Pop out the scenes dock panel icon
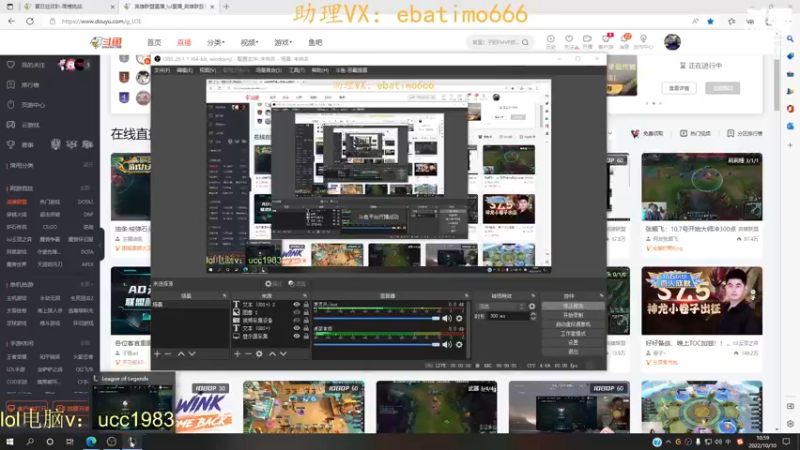 (x=224, y=296)
